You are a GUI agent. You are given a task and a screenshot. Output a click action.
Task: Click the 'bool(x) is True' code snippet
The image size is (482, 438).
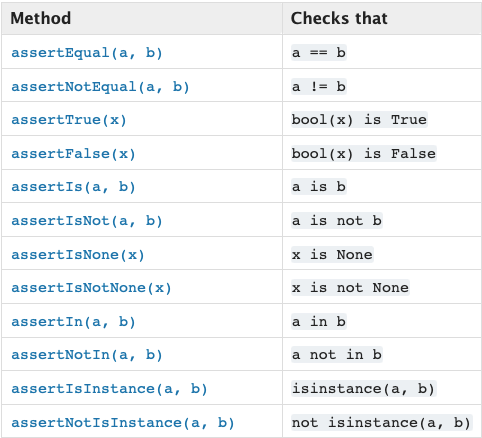tap(359, 120)
